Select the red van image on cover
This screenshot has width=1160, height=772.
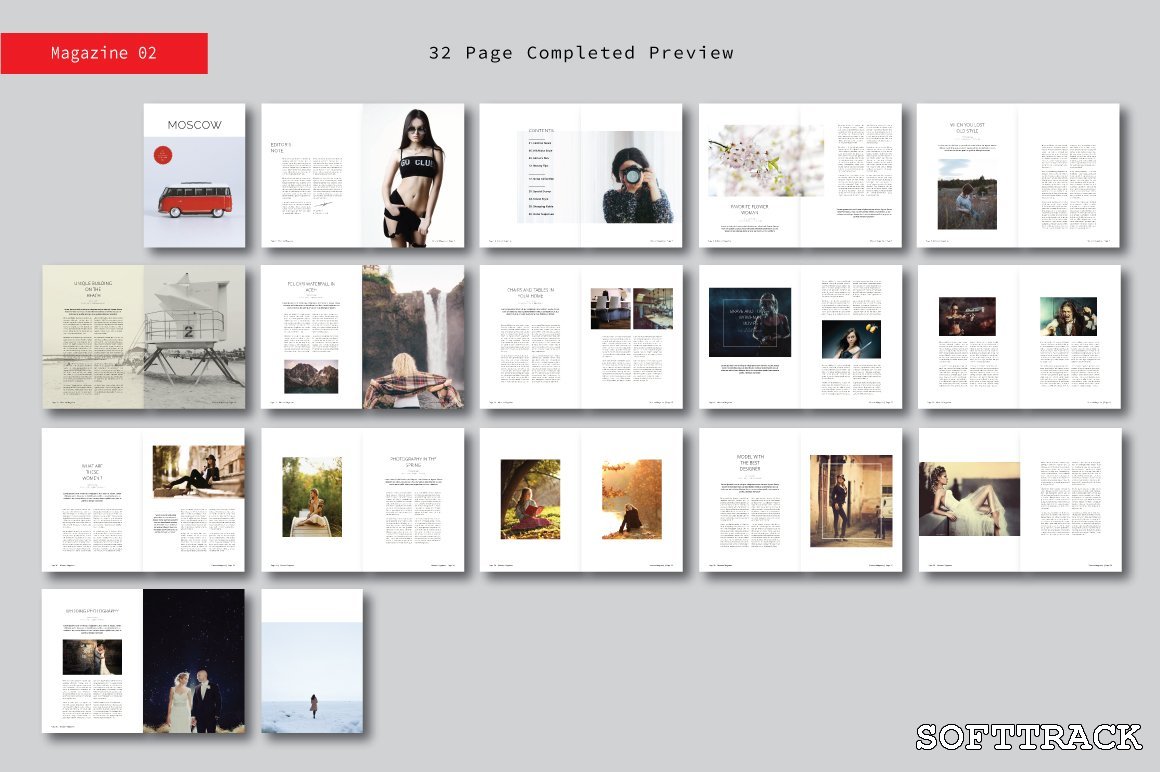(x=195, y=198)
